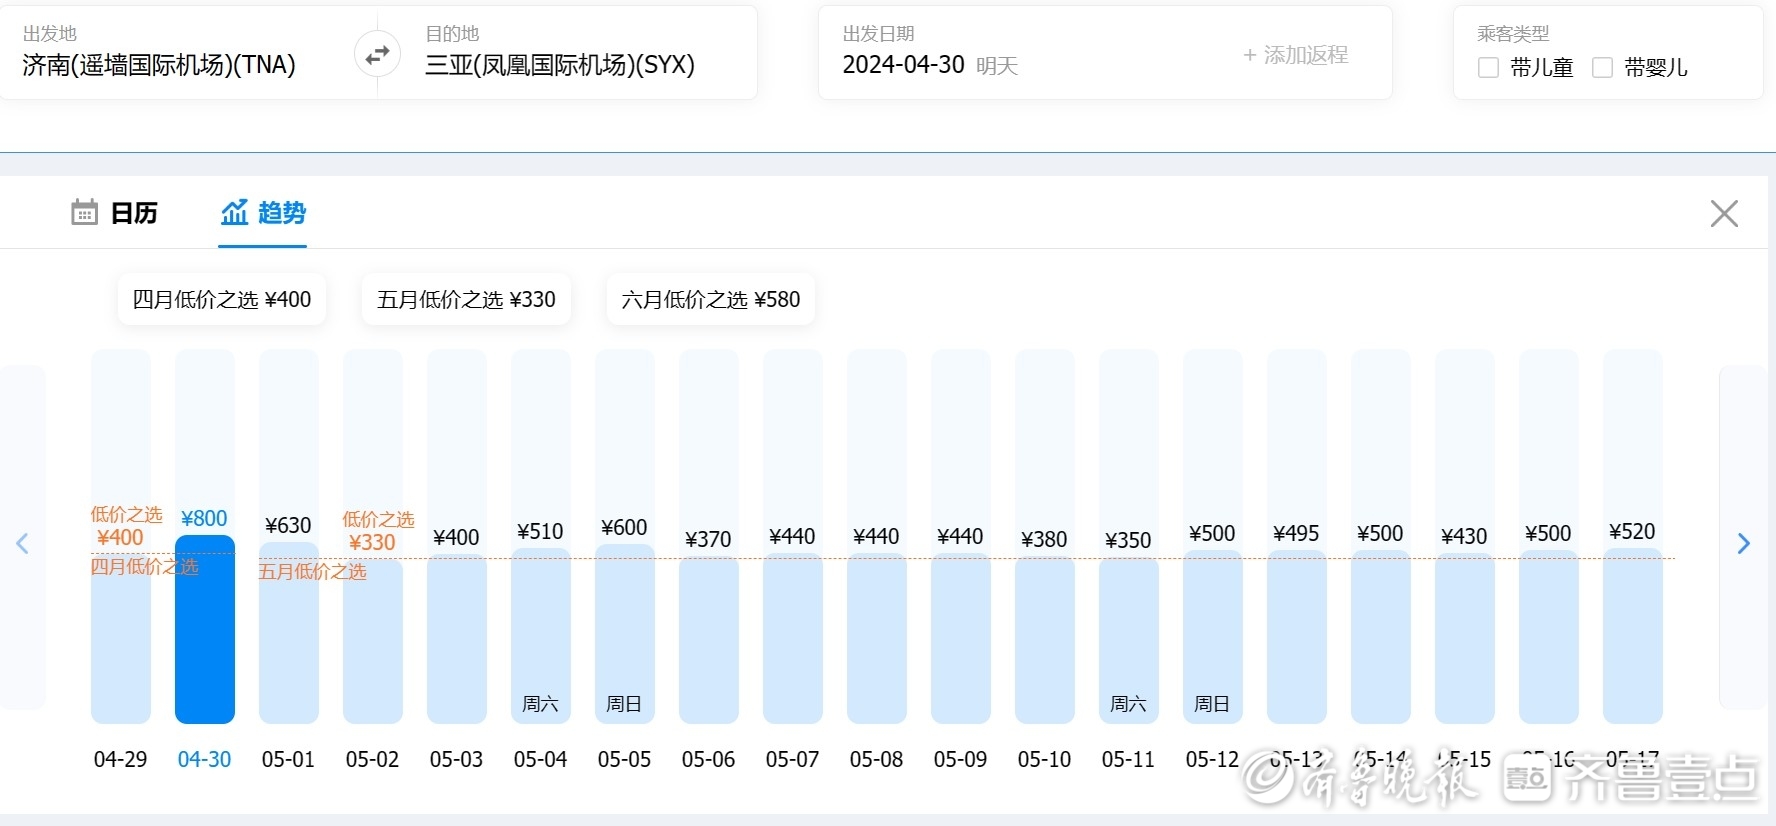Click 添加返程 to add return trip

pos(1296,55)
